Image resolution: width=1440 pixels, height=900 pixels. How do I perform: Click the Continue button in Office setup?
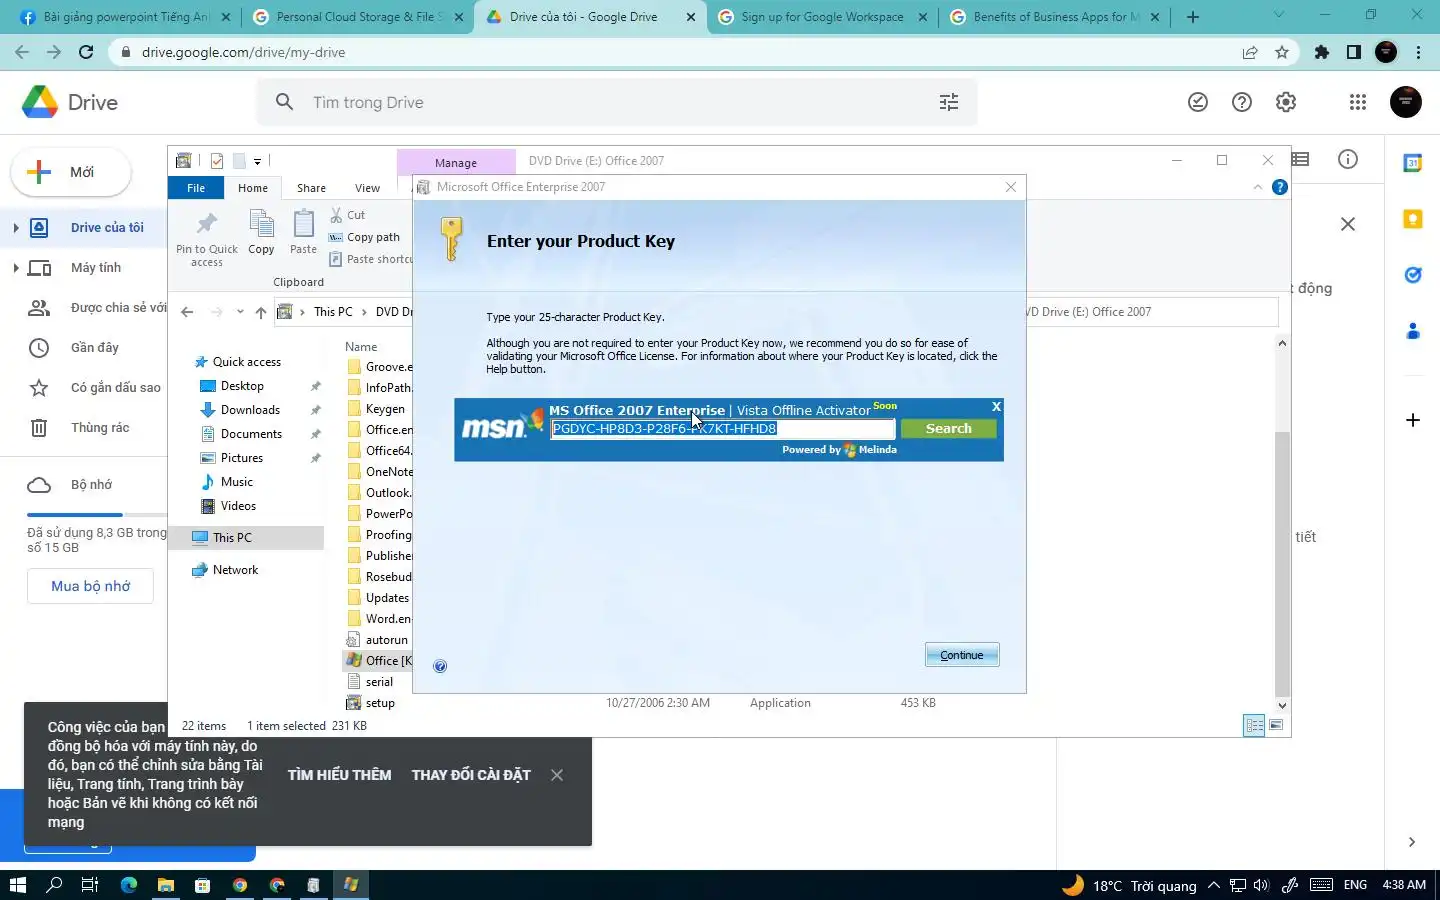point(962,655)
